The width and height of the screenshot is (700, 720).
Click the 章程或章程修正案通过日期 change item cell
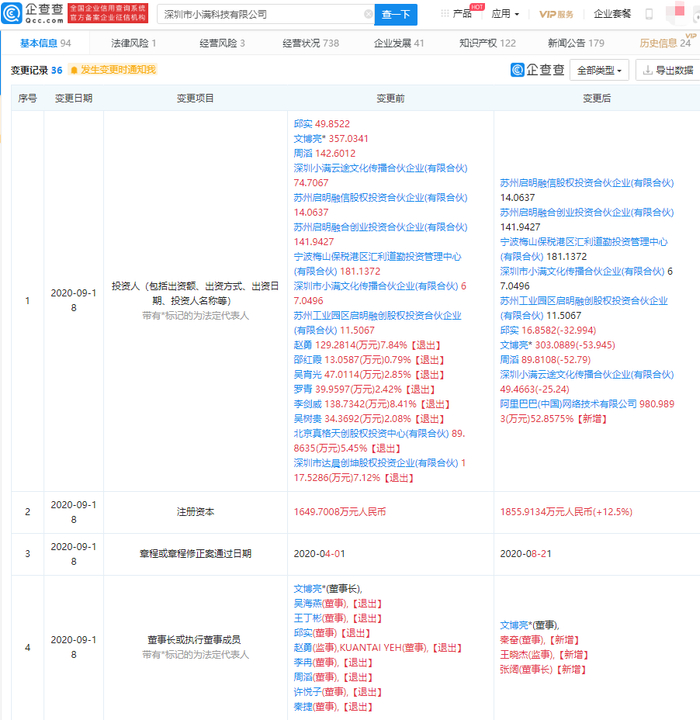pyautogui.click(x=195, y=554)
